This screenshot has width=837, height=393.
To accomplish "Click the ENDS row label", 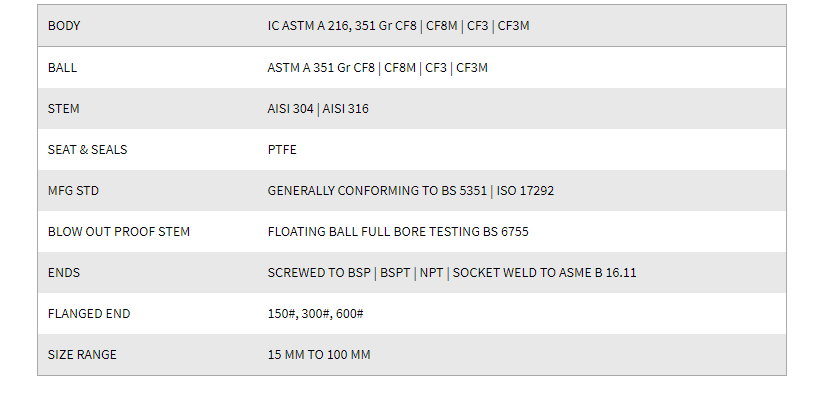I will click(64, 273).
